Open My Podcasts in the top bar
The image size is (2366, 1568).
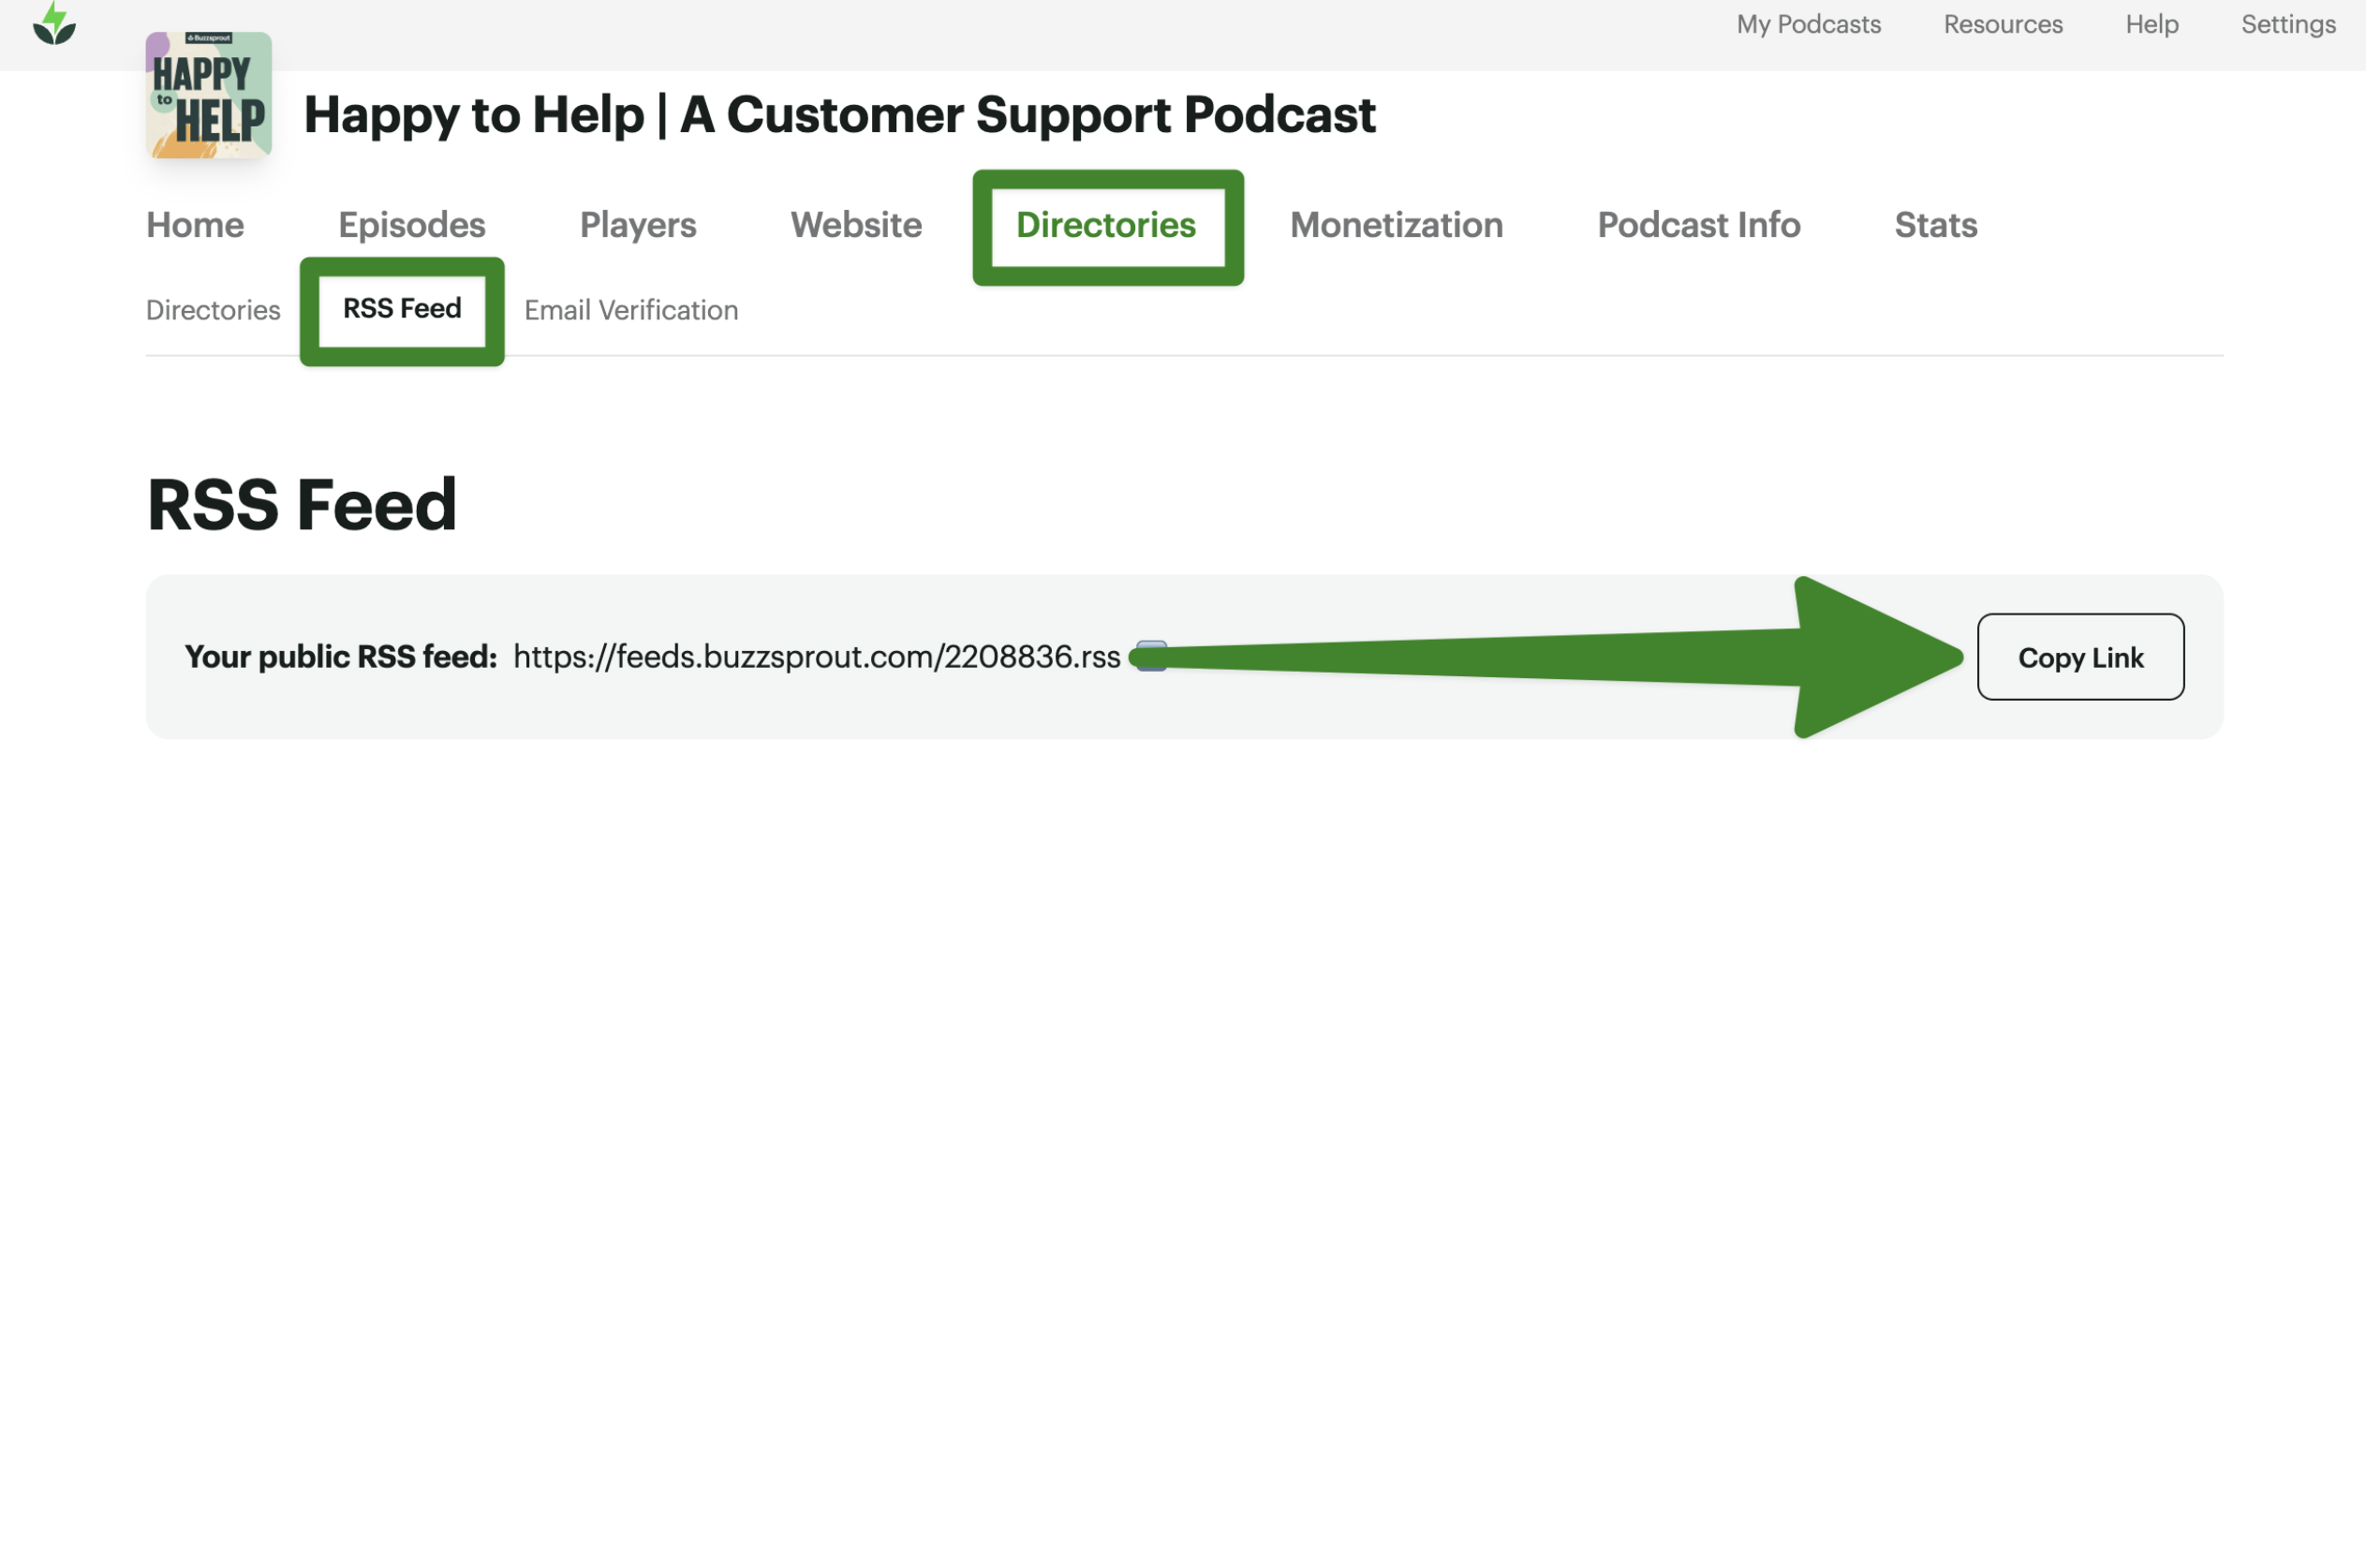coord(1808,24)
